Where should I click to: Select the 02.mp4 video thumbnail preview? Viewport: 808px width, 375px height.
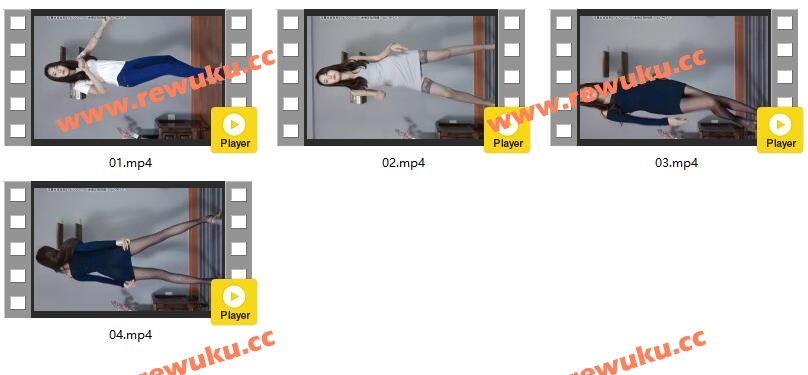point(401,77)
